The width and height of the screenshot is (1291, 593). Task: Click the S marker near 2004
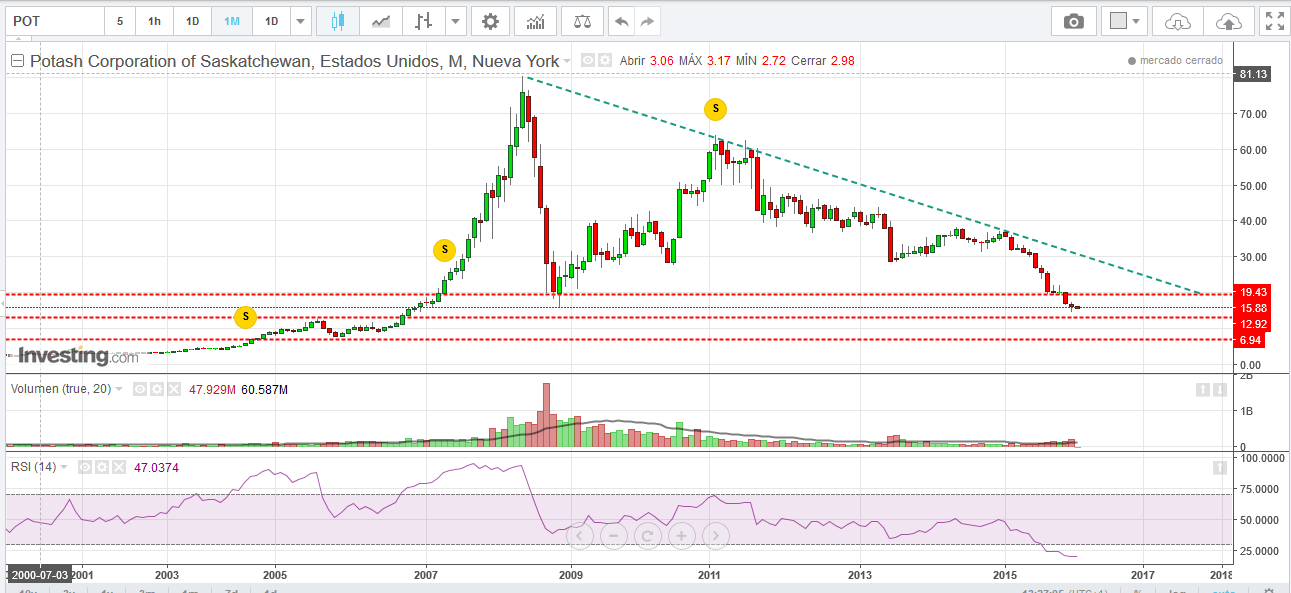point(245,317)
